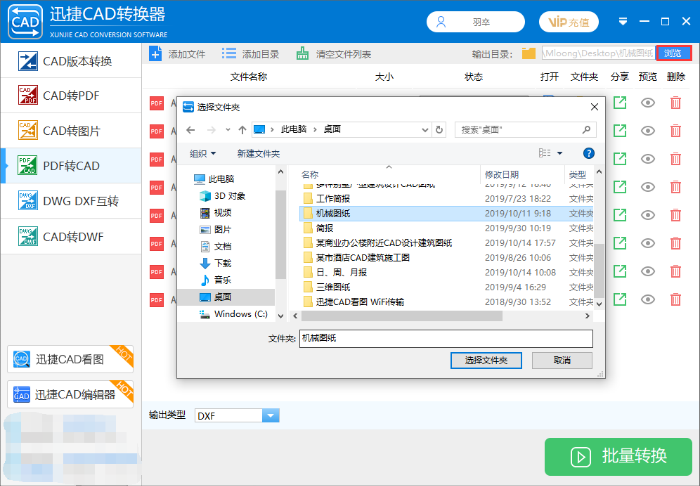Toggle the preview eye icon in the sixth row
This screenshot has width=700, height=486.
click(x=648, y=243)
